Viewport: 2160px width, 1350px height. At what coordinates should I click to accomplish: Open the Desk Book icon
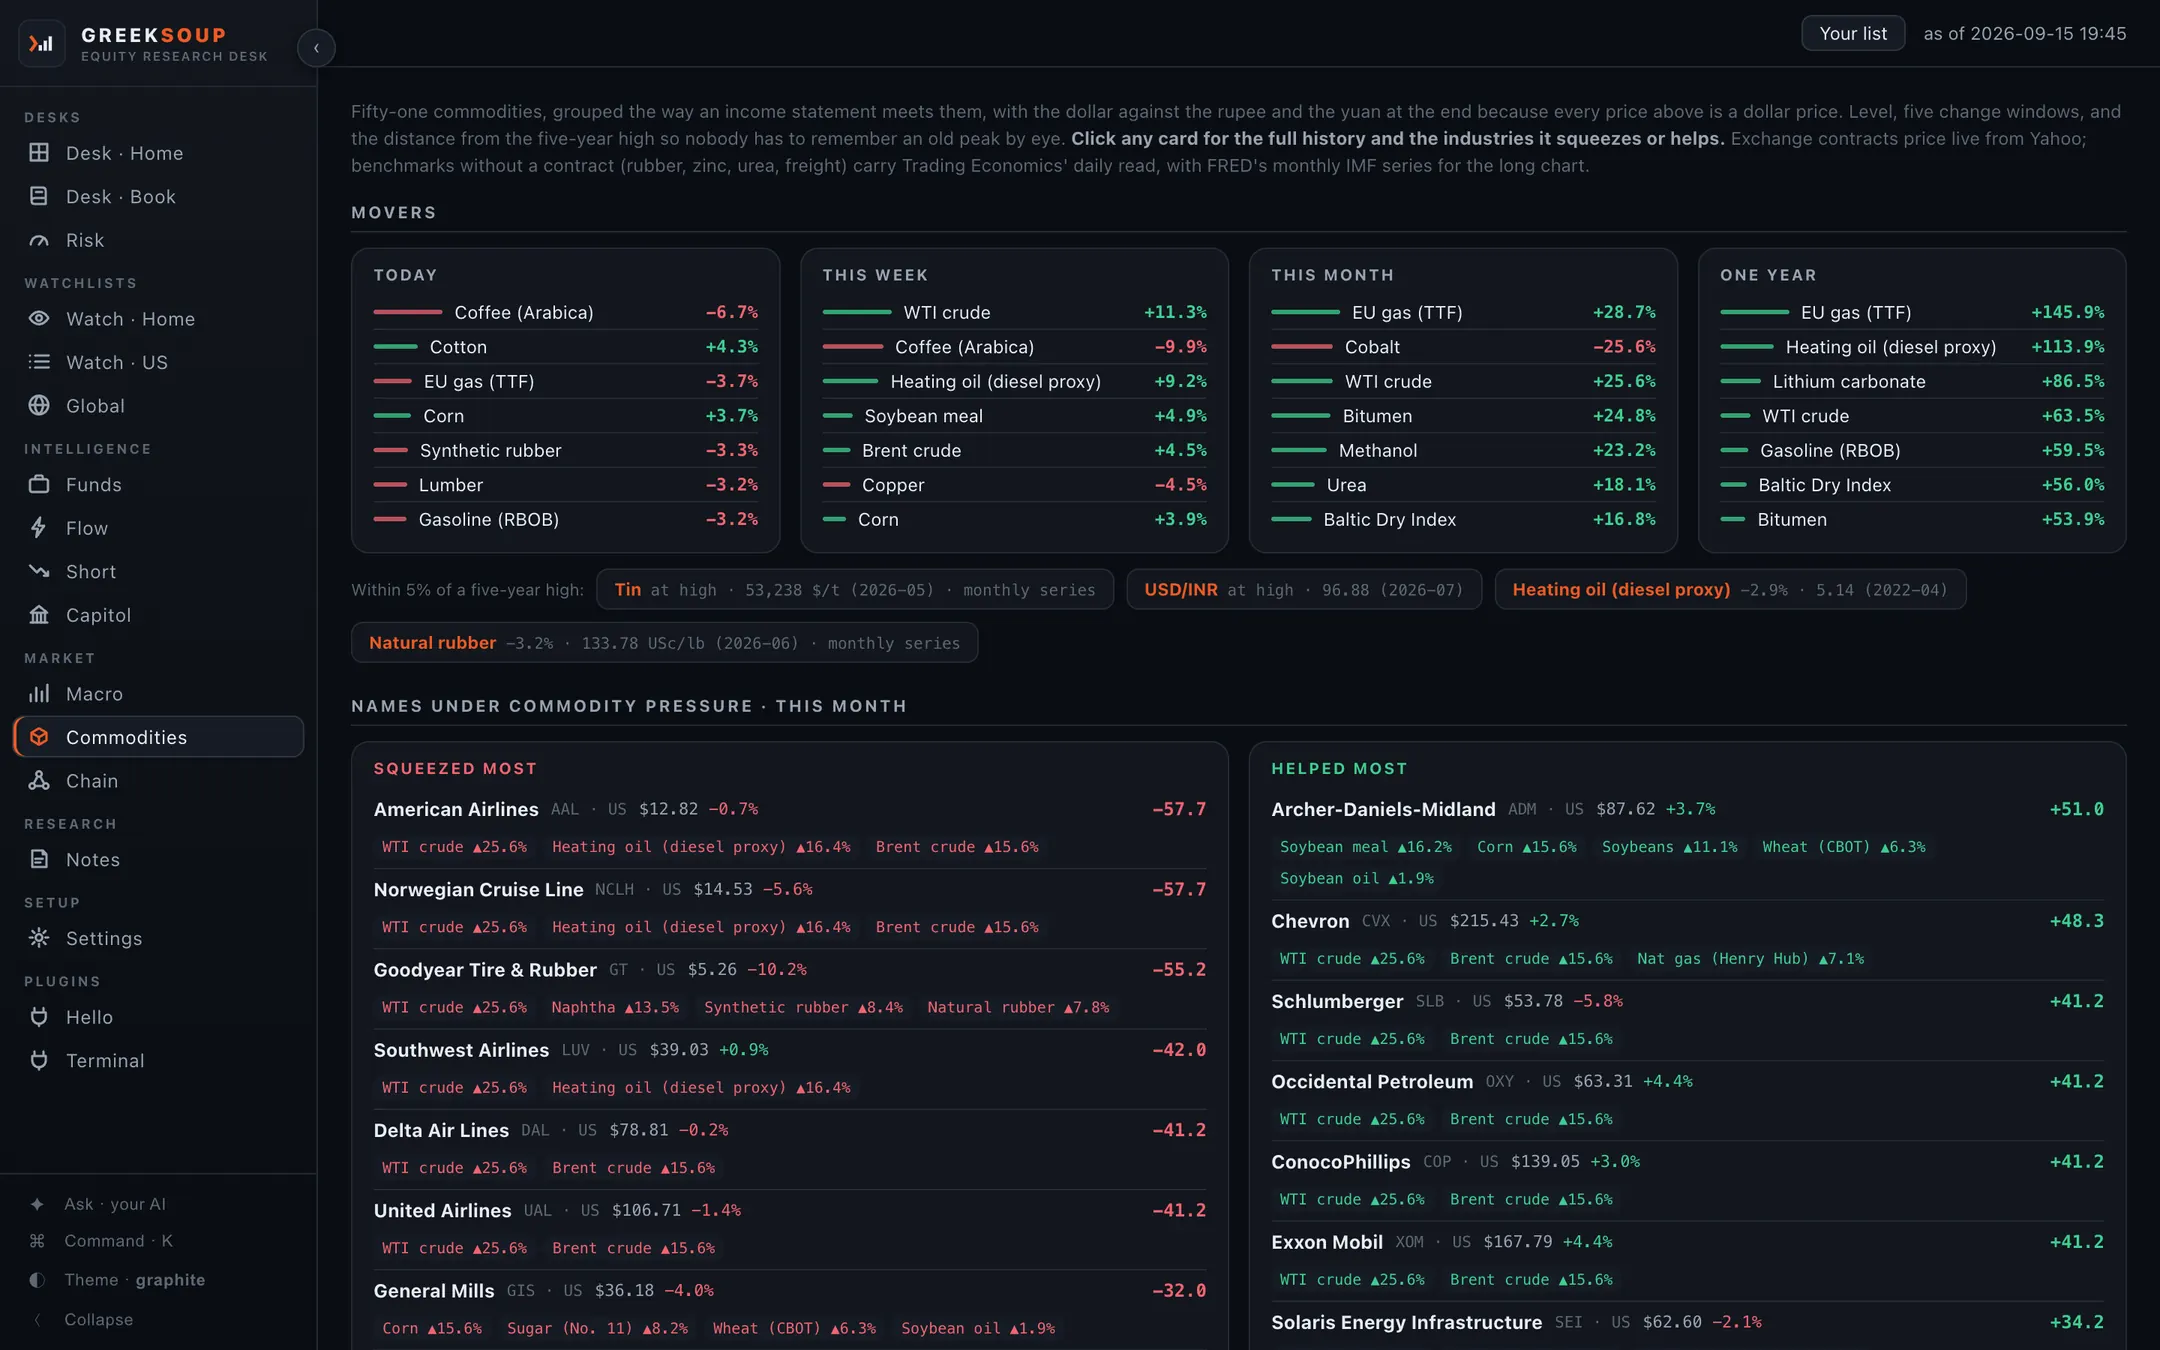(39, 197)
